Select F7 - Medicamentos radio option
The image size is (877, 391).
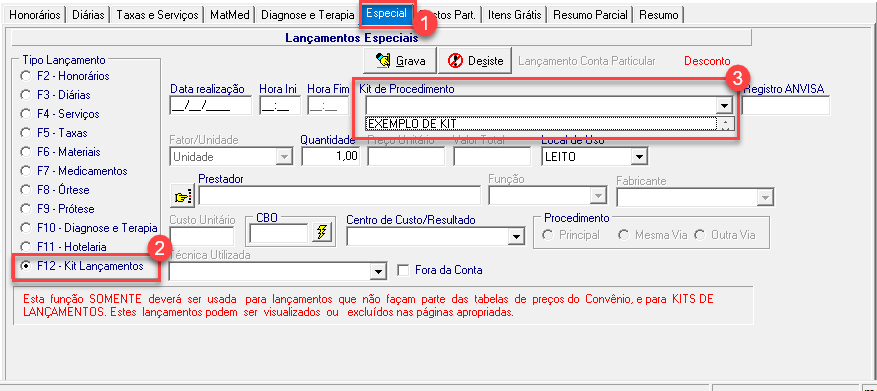tap(25, 171)
